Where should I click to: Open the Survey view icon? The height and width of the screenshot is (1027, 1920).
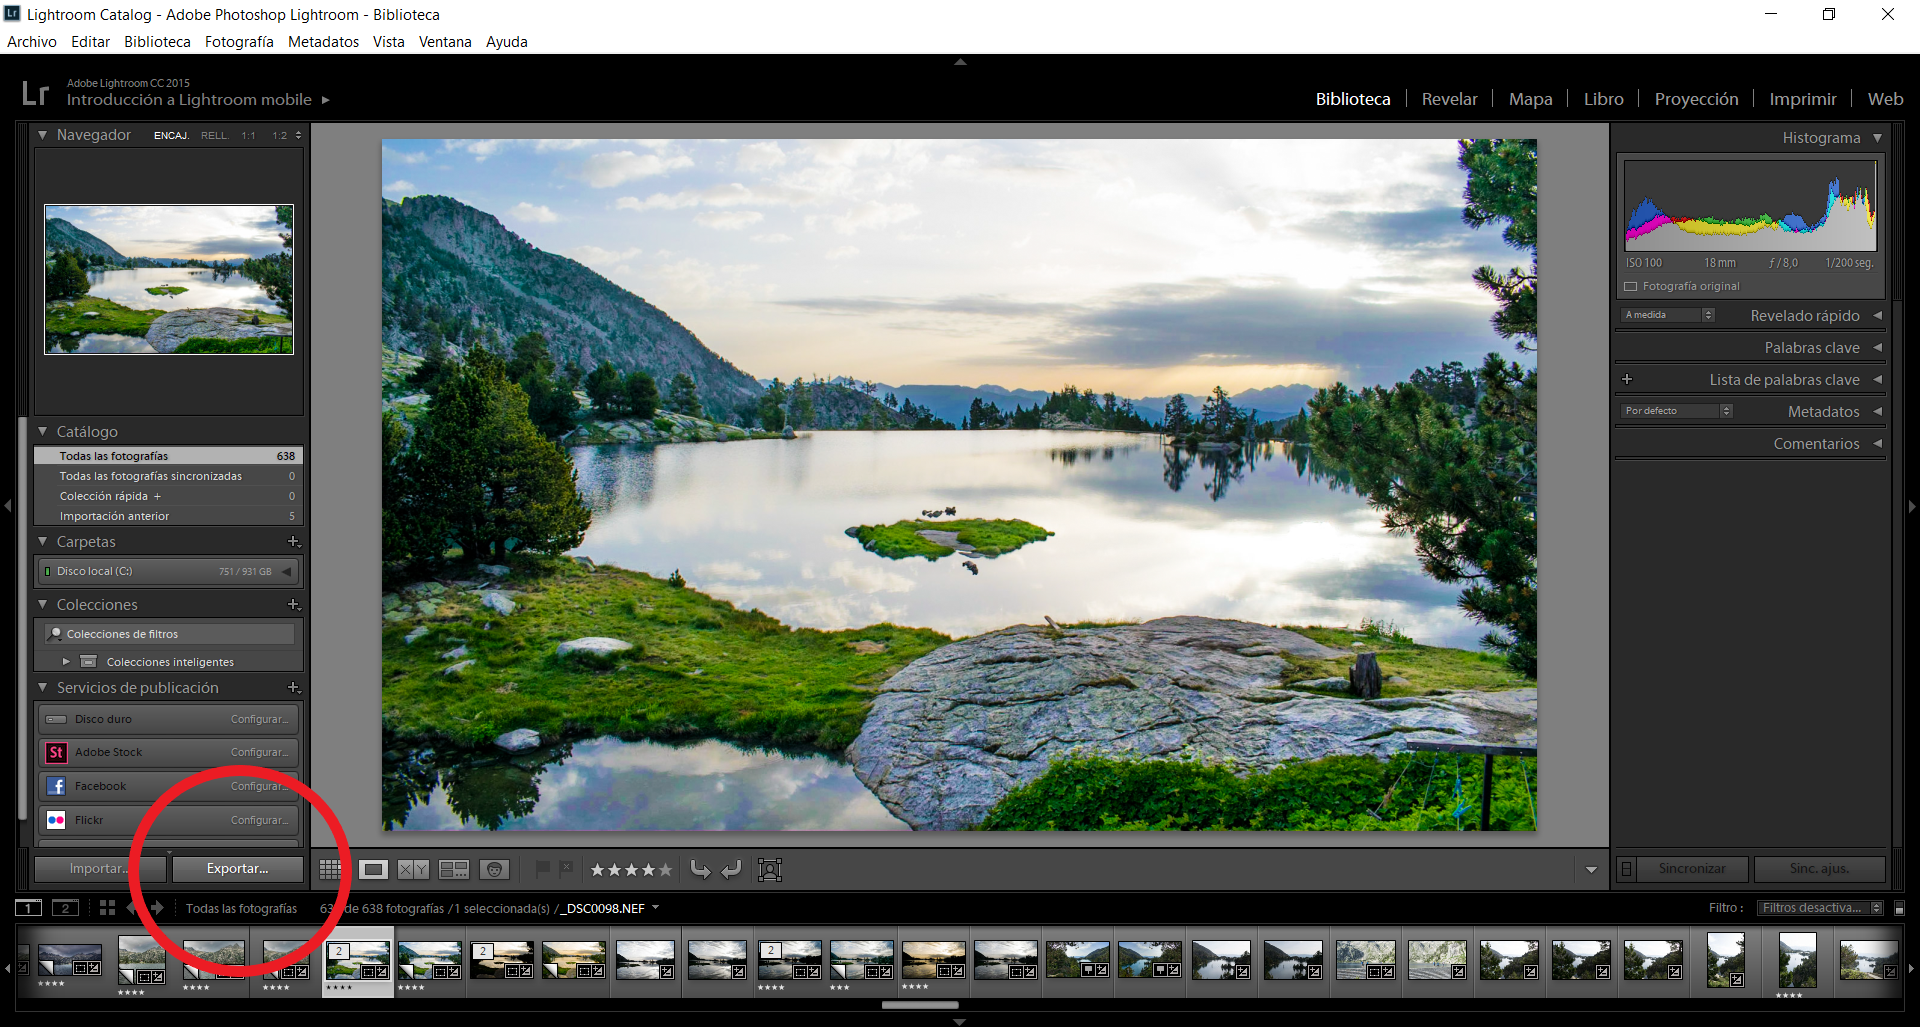[454, 869]
